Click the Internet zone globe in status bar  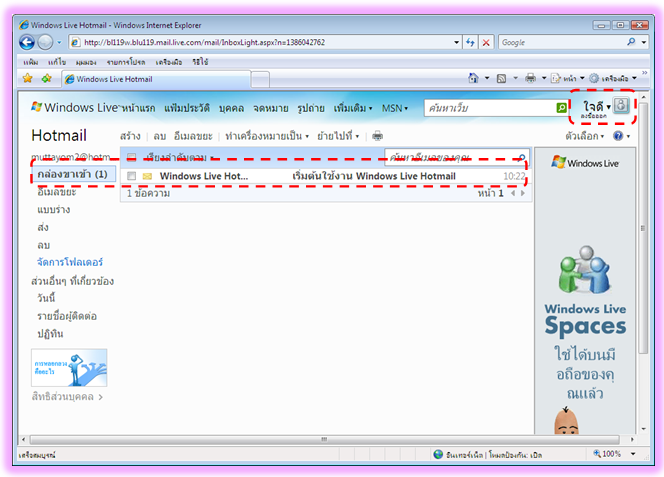pos(438,455)
